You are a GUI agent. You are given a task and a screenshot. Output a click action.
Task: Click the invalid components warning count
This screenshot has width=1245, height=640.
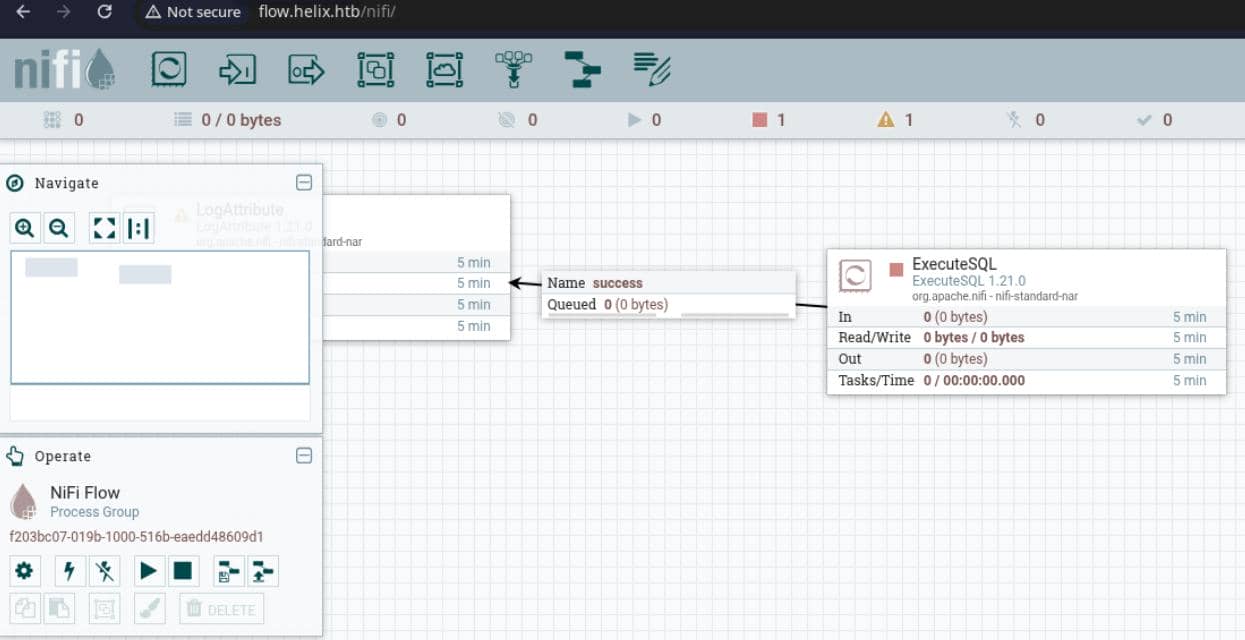(895, 120)
